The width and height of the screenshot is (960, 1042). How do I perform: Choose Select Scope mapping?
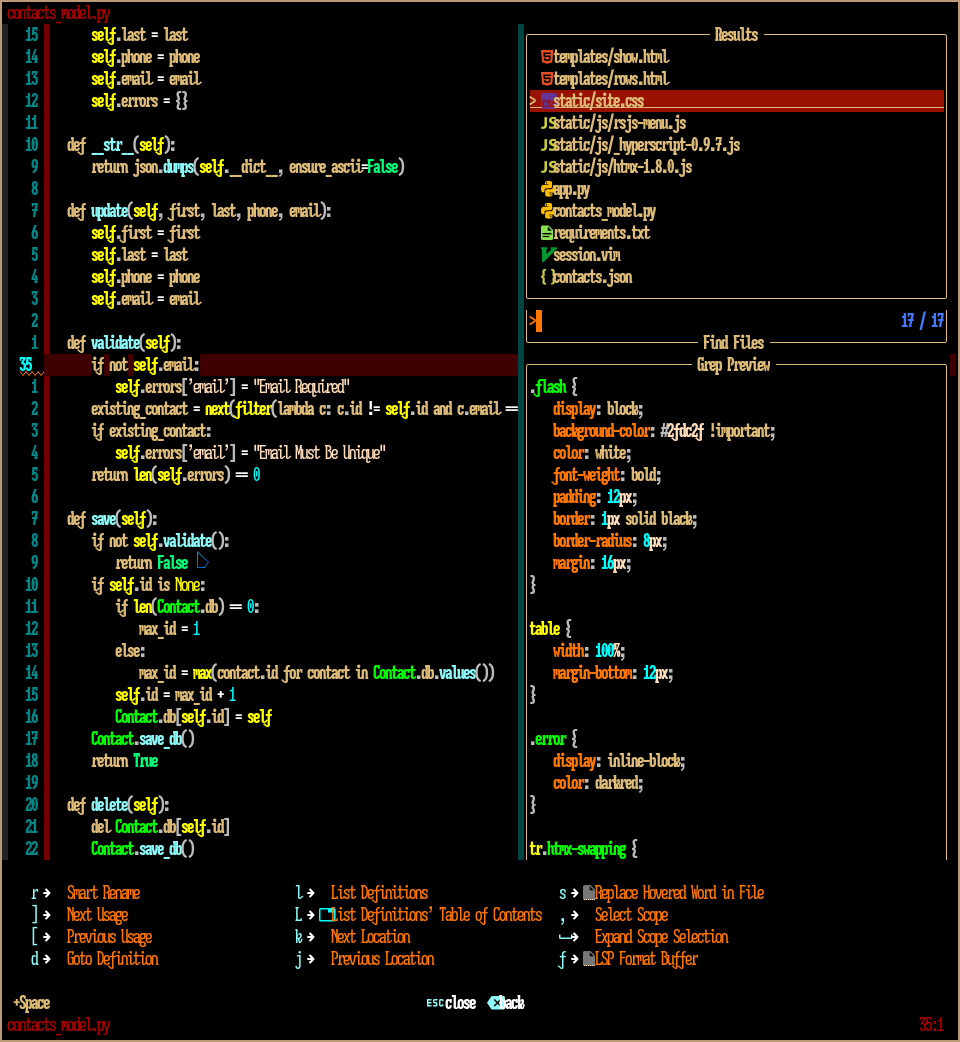tap(631, 915)
